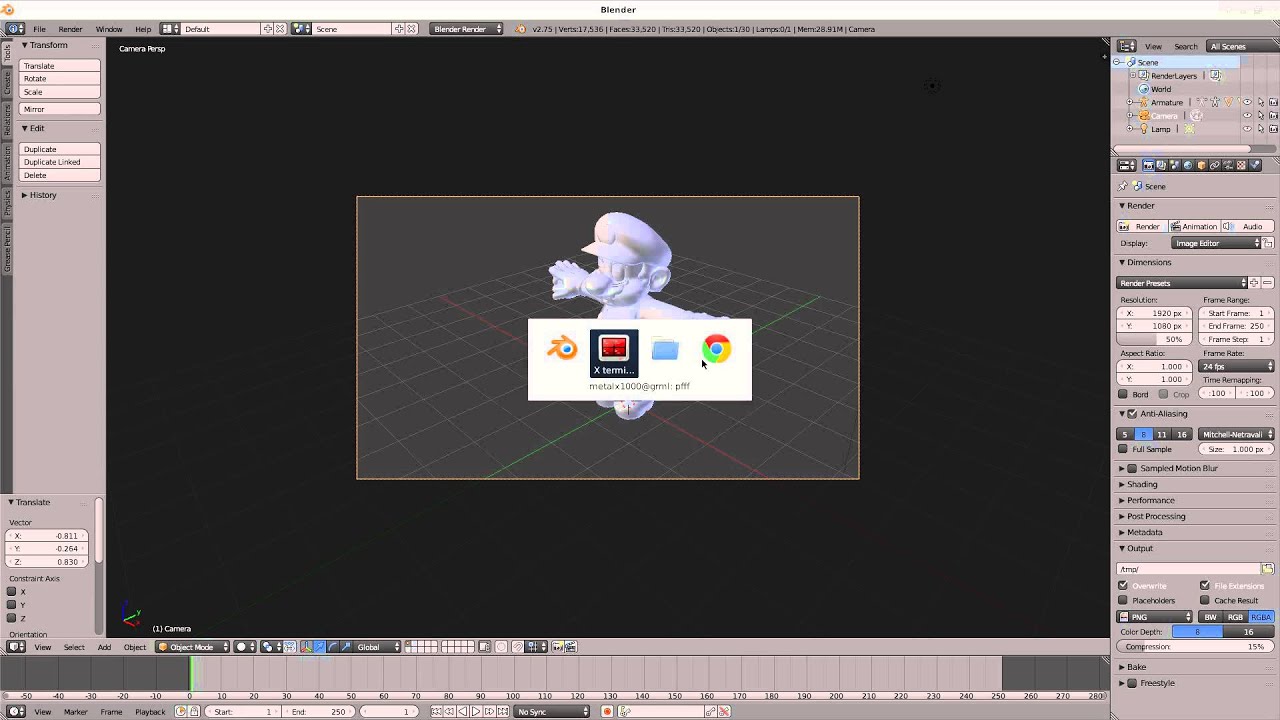Click the record auto-keyframe red button

(607, 711)
